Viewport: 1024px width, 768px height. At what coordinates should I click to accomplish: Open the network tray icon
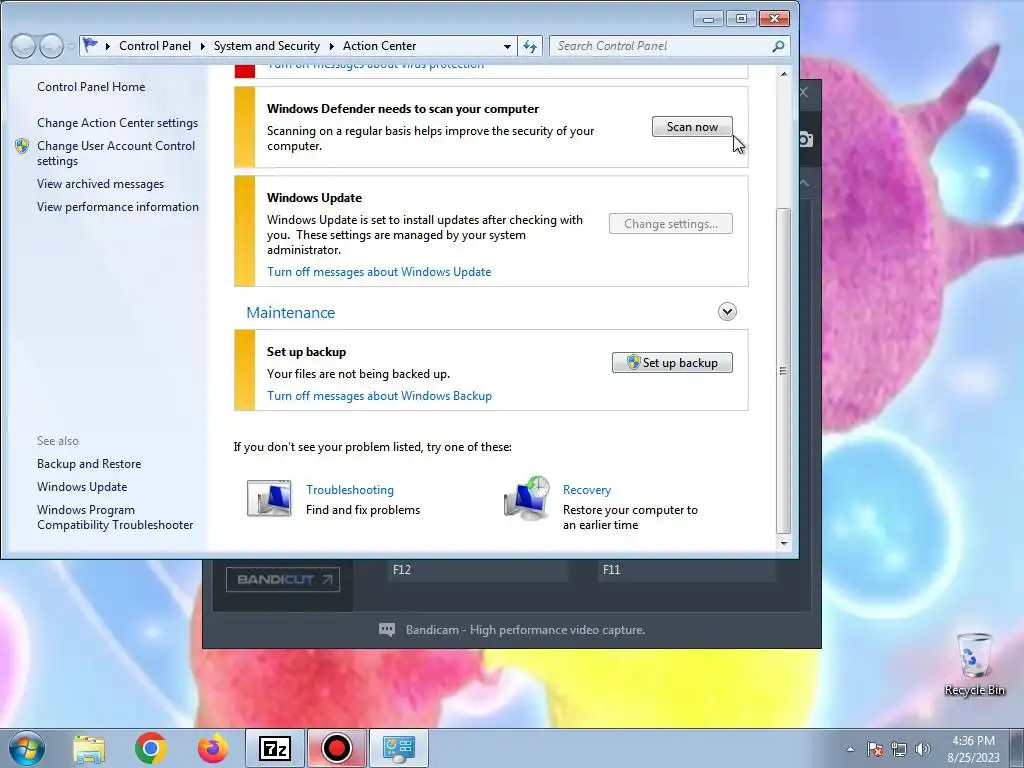pos(899,749)
